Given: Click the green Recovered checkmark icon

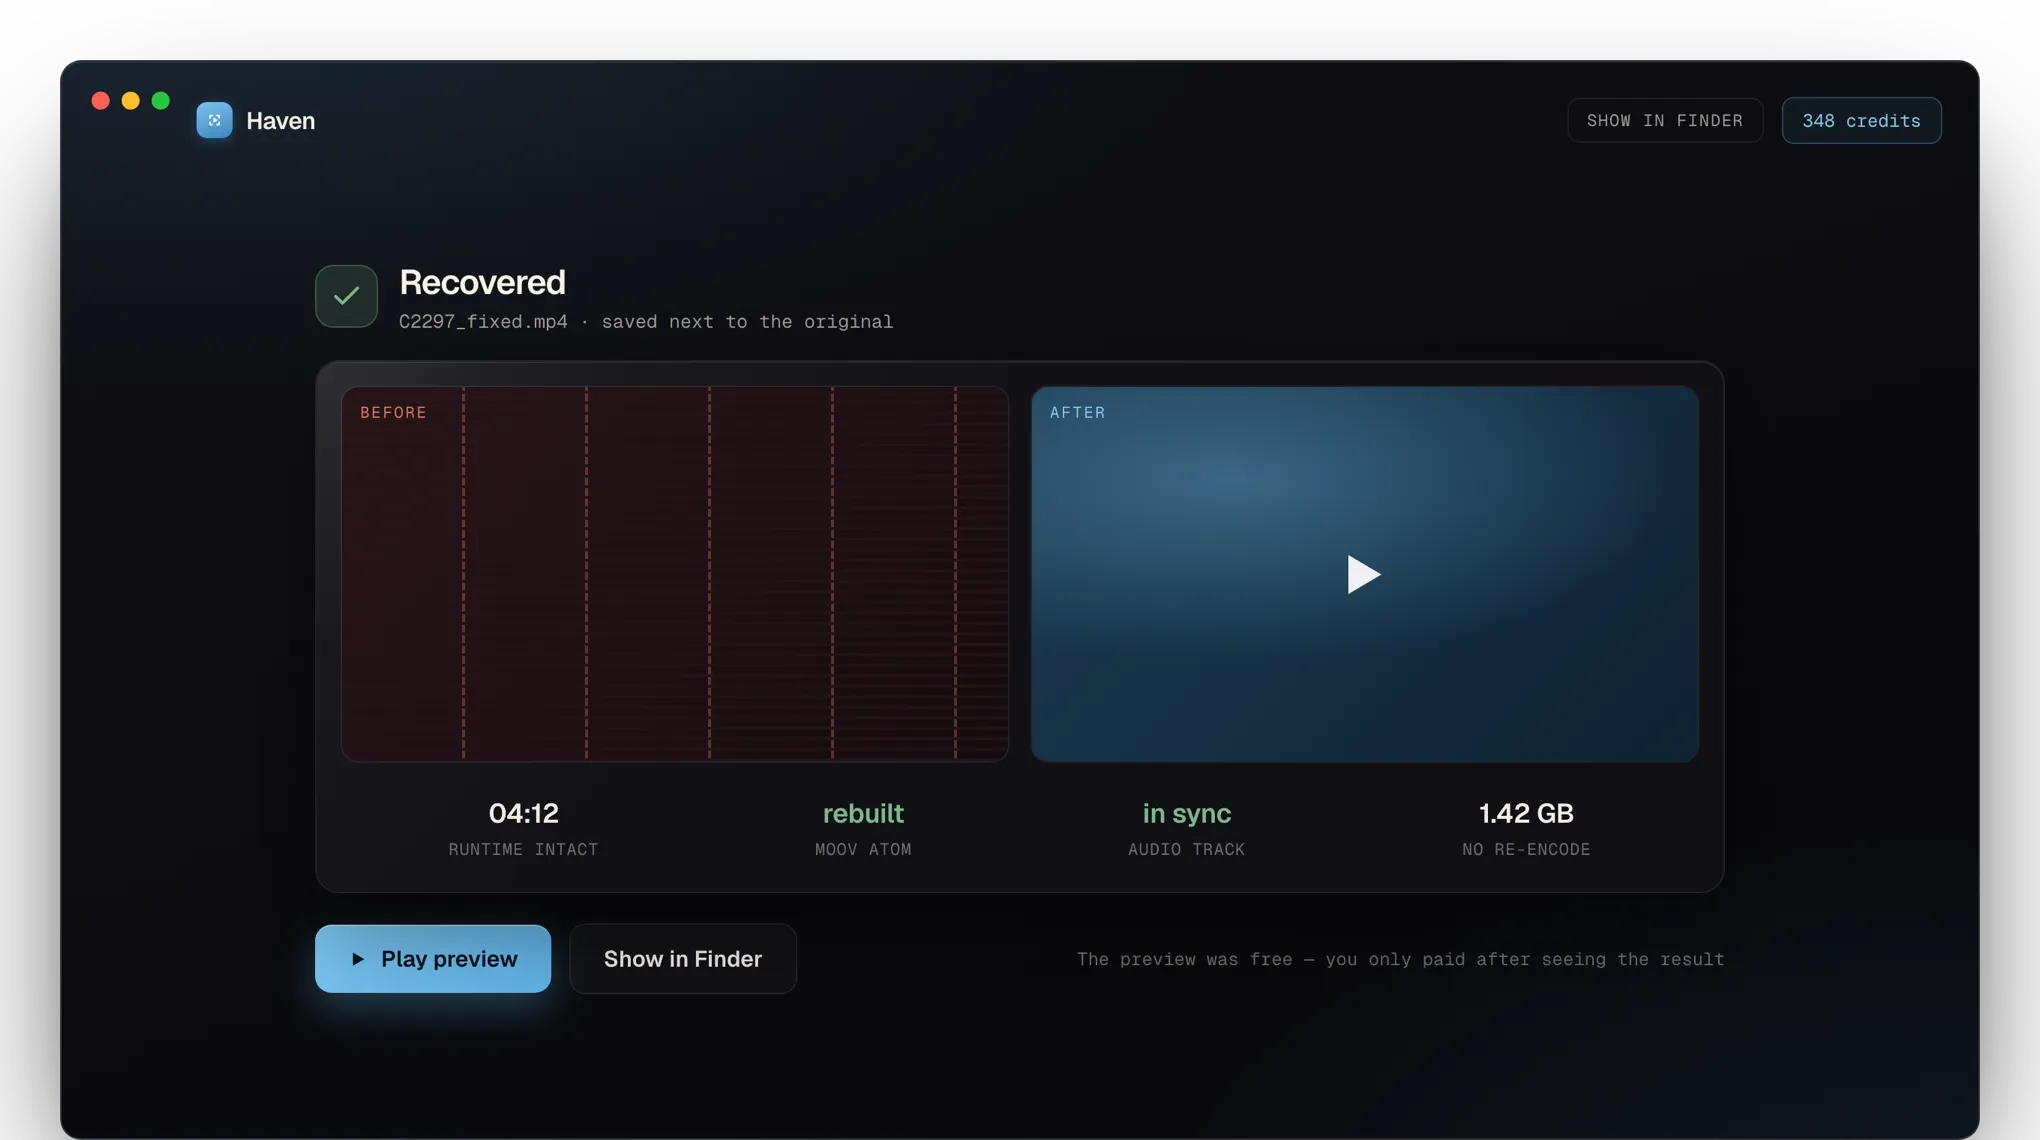Looking at the screenshot, I should pos(346,296).
